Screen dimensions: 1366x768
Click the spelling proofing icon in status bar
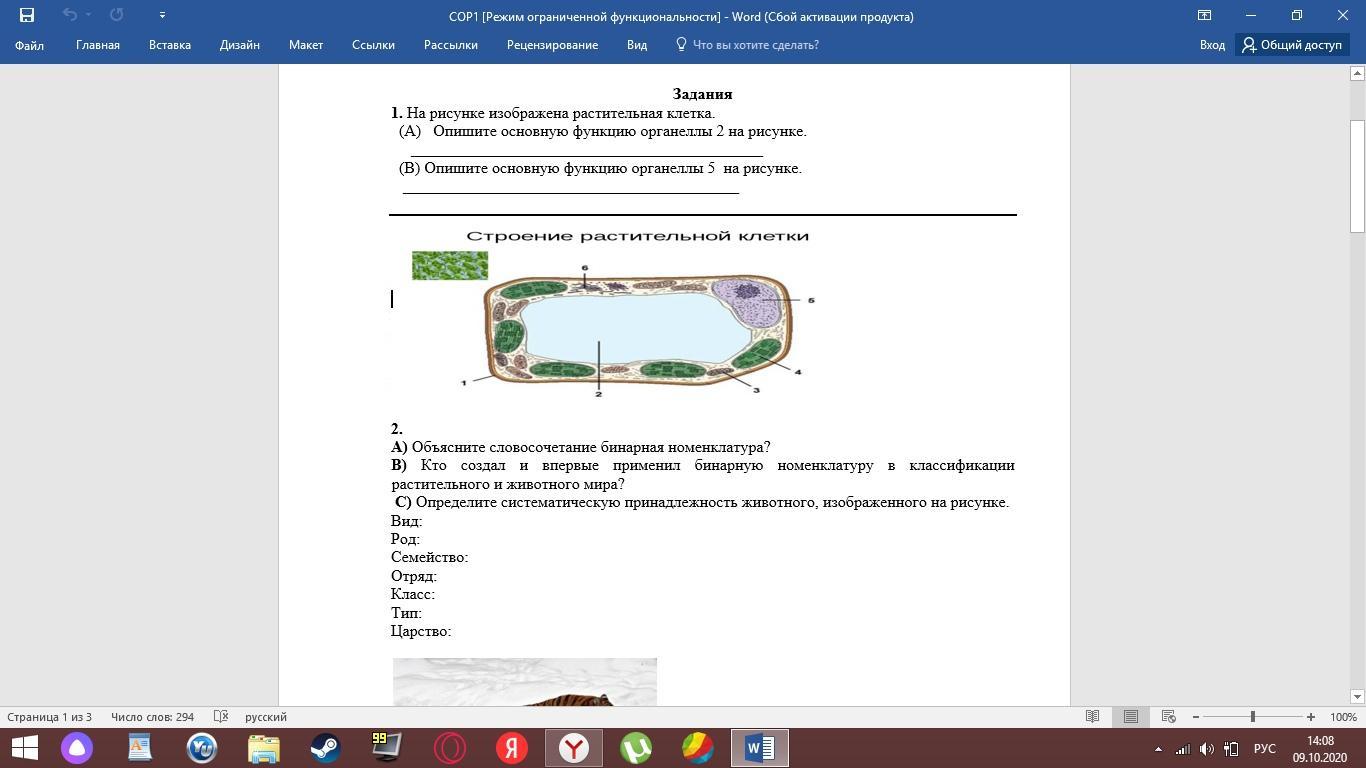pyautogui.click(x=221, y=716)
